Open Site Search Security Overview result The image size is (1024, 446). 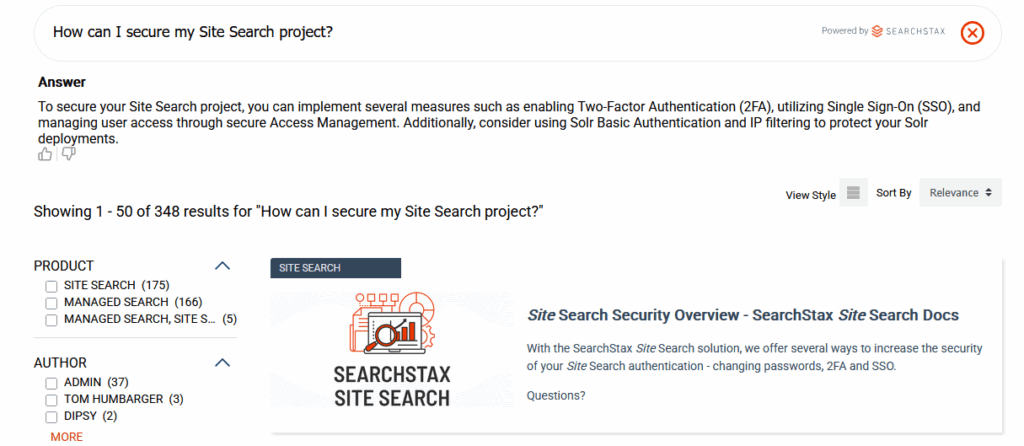coord(743,315)
